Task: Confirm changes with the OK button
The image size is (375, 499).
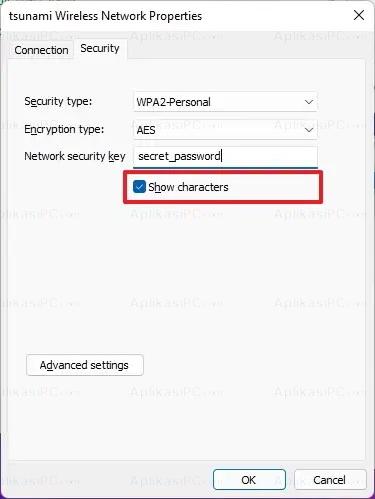Action: (249, 480)
